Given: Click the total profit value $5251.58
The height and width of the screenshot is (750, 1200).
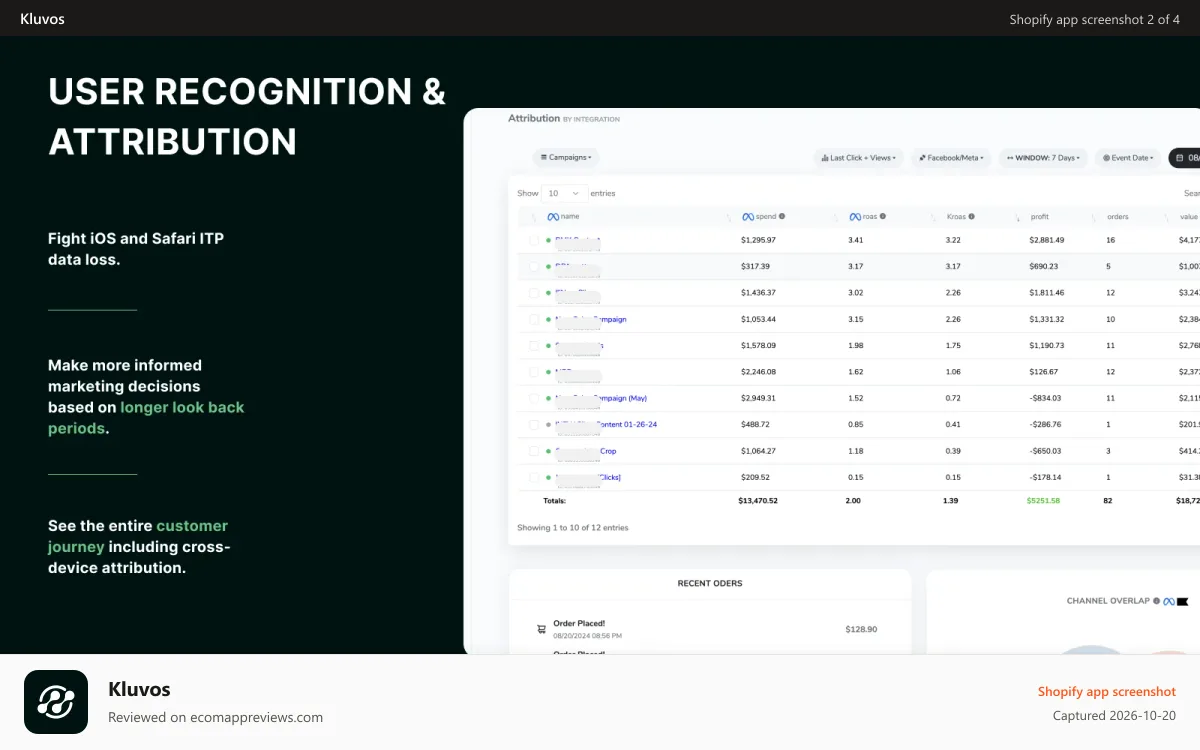Looking at the screenshot, I should 1044,500.
